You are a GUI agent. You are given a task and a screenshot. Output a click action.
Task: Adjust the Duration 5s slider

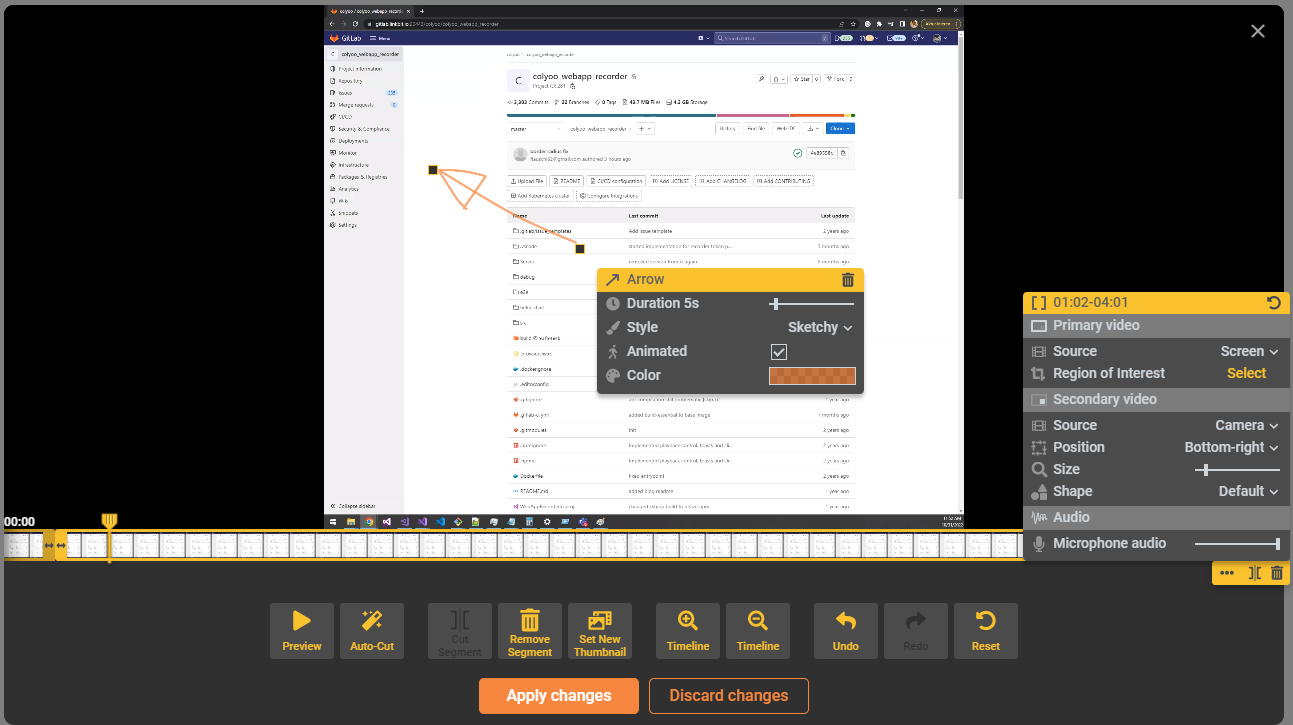click(812, 303)
